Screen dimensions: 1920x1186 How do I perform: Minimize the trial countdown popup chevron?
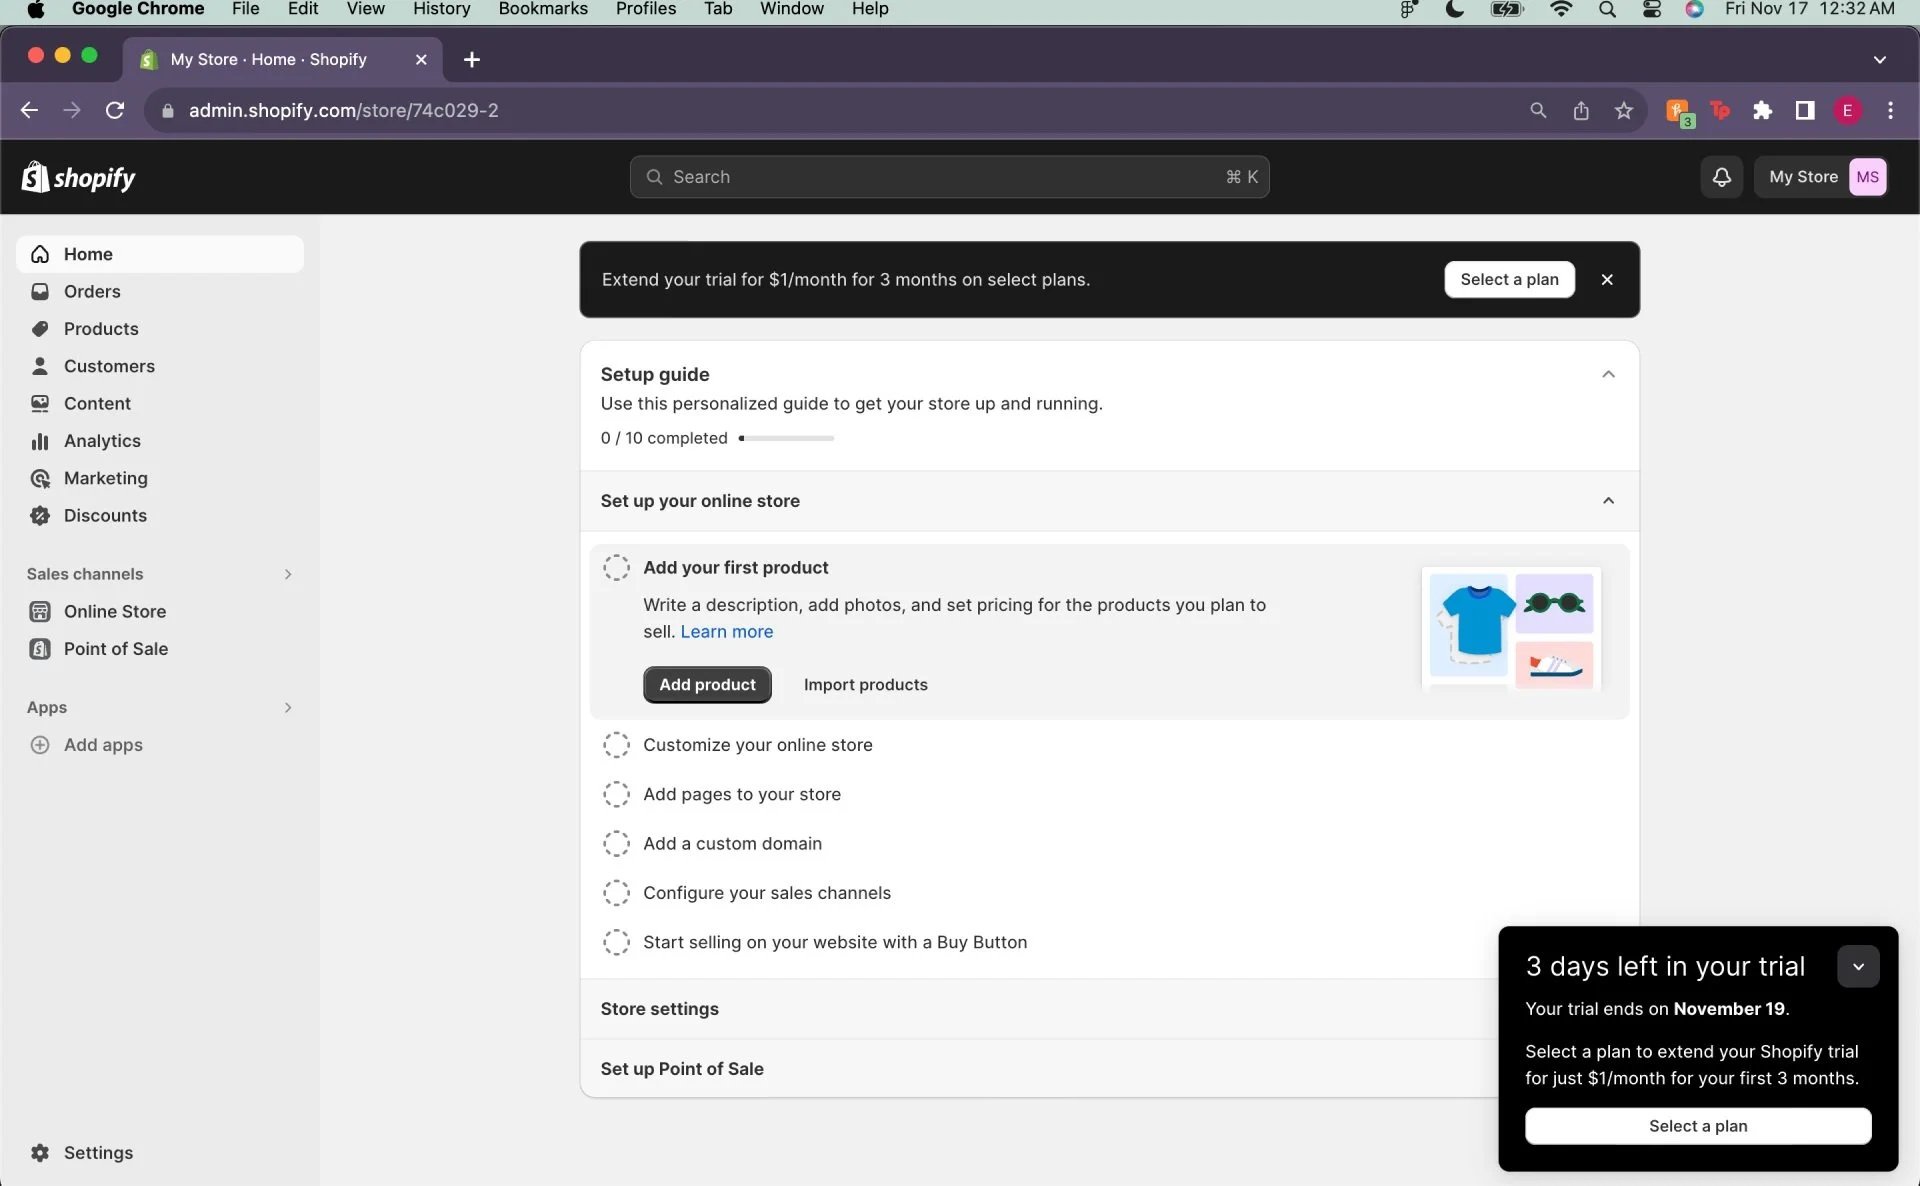(1858, 967)
